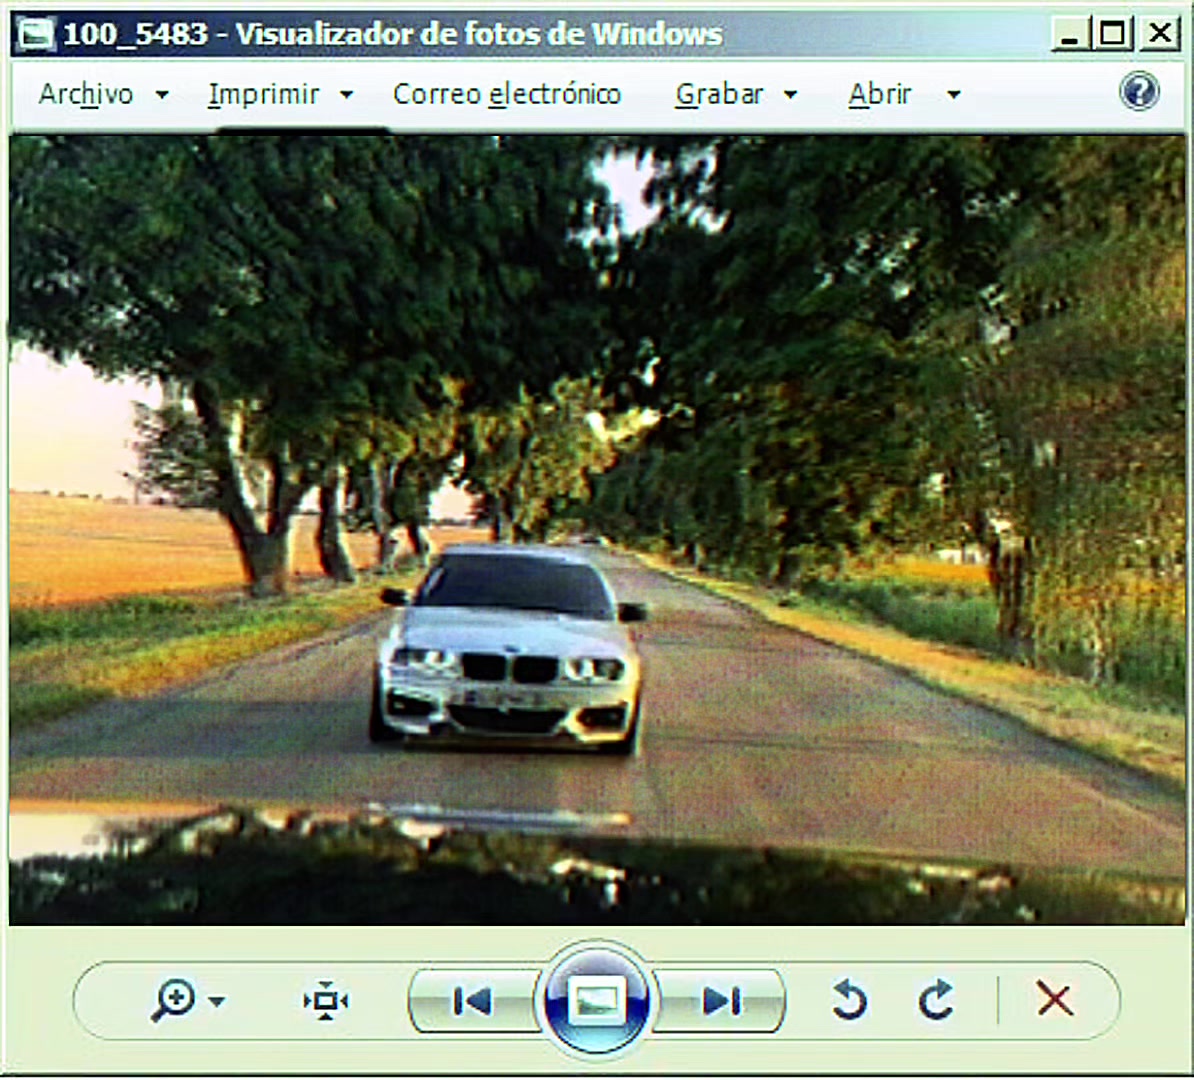Open the Abrir menu
This screenshot has height=1080, width=1194.
880,94
